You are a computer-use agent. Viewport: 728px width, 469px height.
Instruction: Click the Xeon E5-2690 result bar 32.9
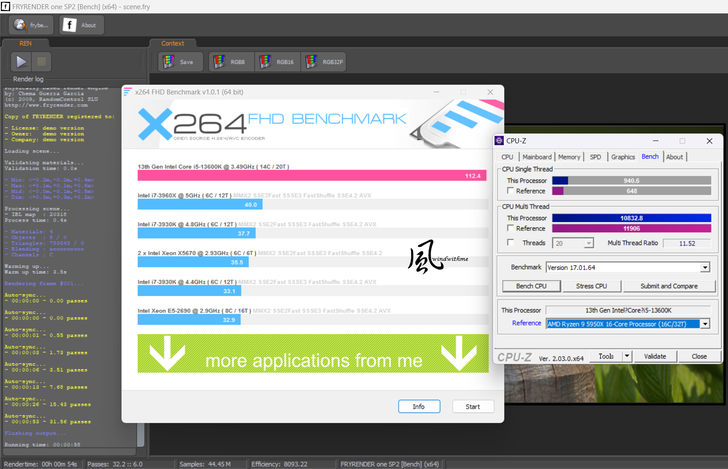click(x=189, y=319)
